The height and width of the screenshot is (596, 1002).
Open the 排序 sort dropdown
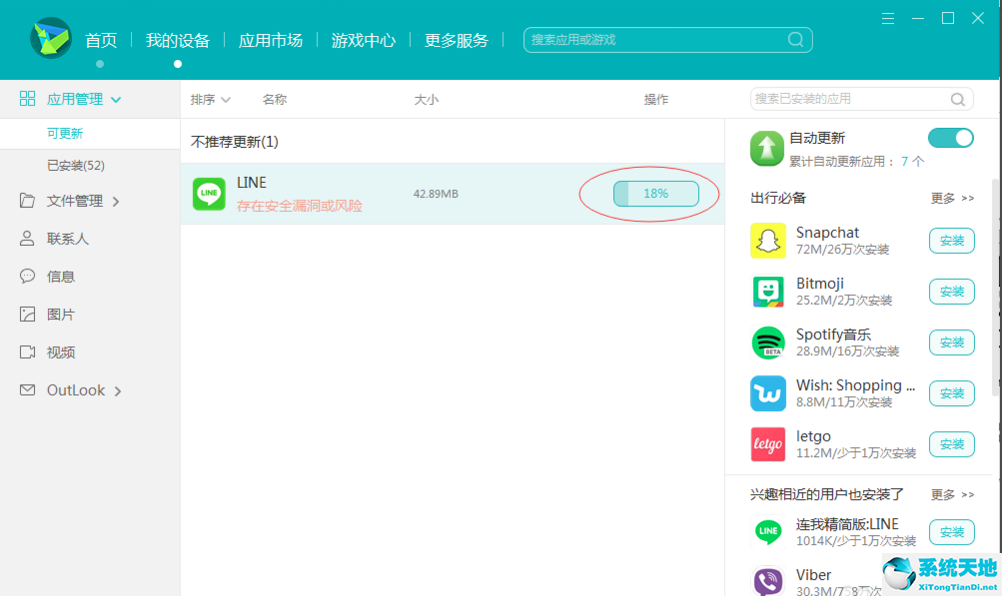[210, 100]
